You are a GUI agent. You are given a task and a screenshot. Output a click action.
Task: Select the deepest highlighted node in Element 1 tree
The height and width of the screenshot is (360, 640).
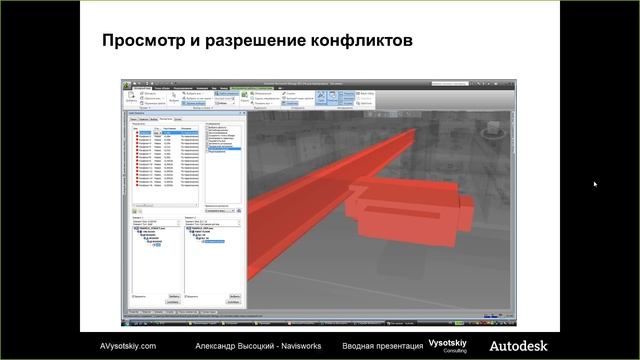point(158,245)
